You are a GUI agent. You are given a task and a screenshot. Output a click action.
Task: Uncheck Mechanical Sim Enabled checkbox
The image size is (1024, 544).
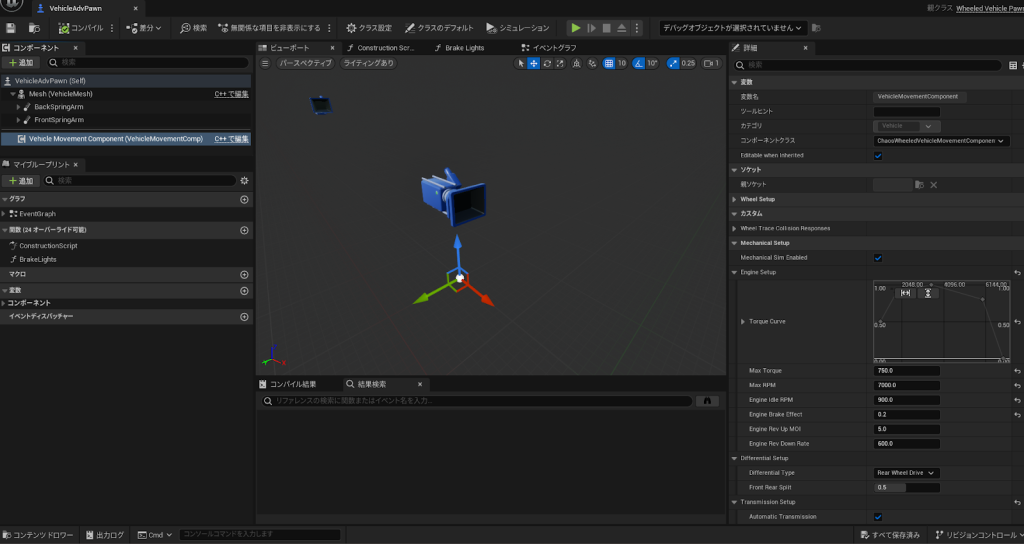click(x=878, y=258)
